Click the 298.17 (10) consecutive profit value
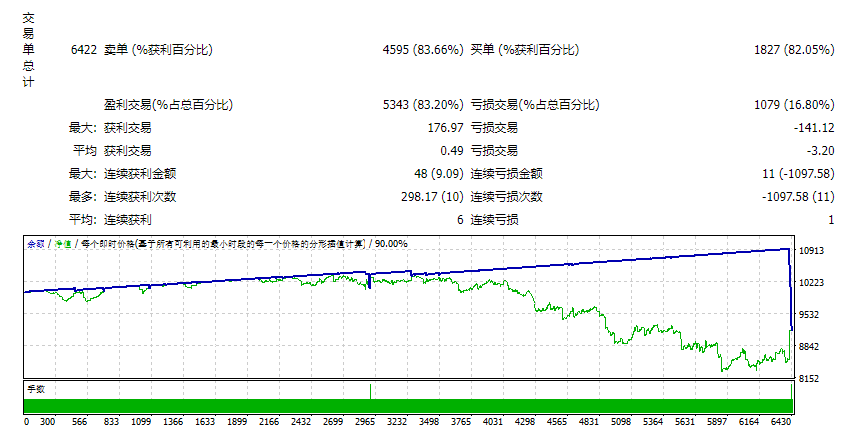 432,197
